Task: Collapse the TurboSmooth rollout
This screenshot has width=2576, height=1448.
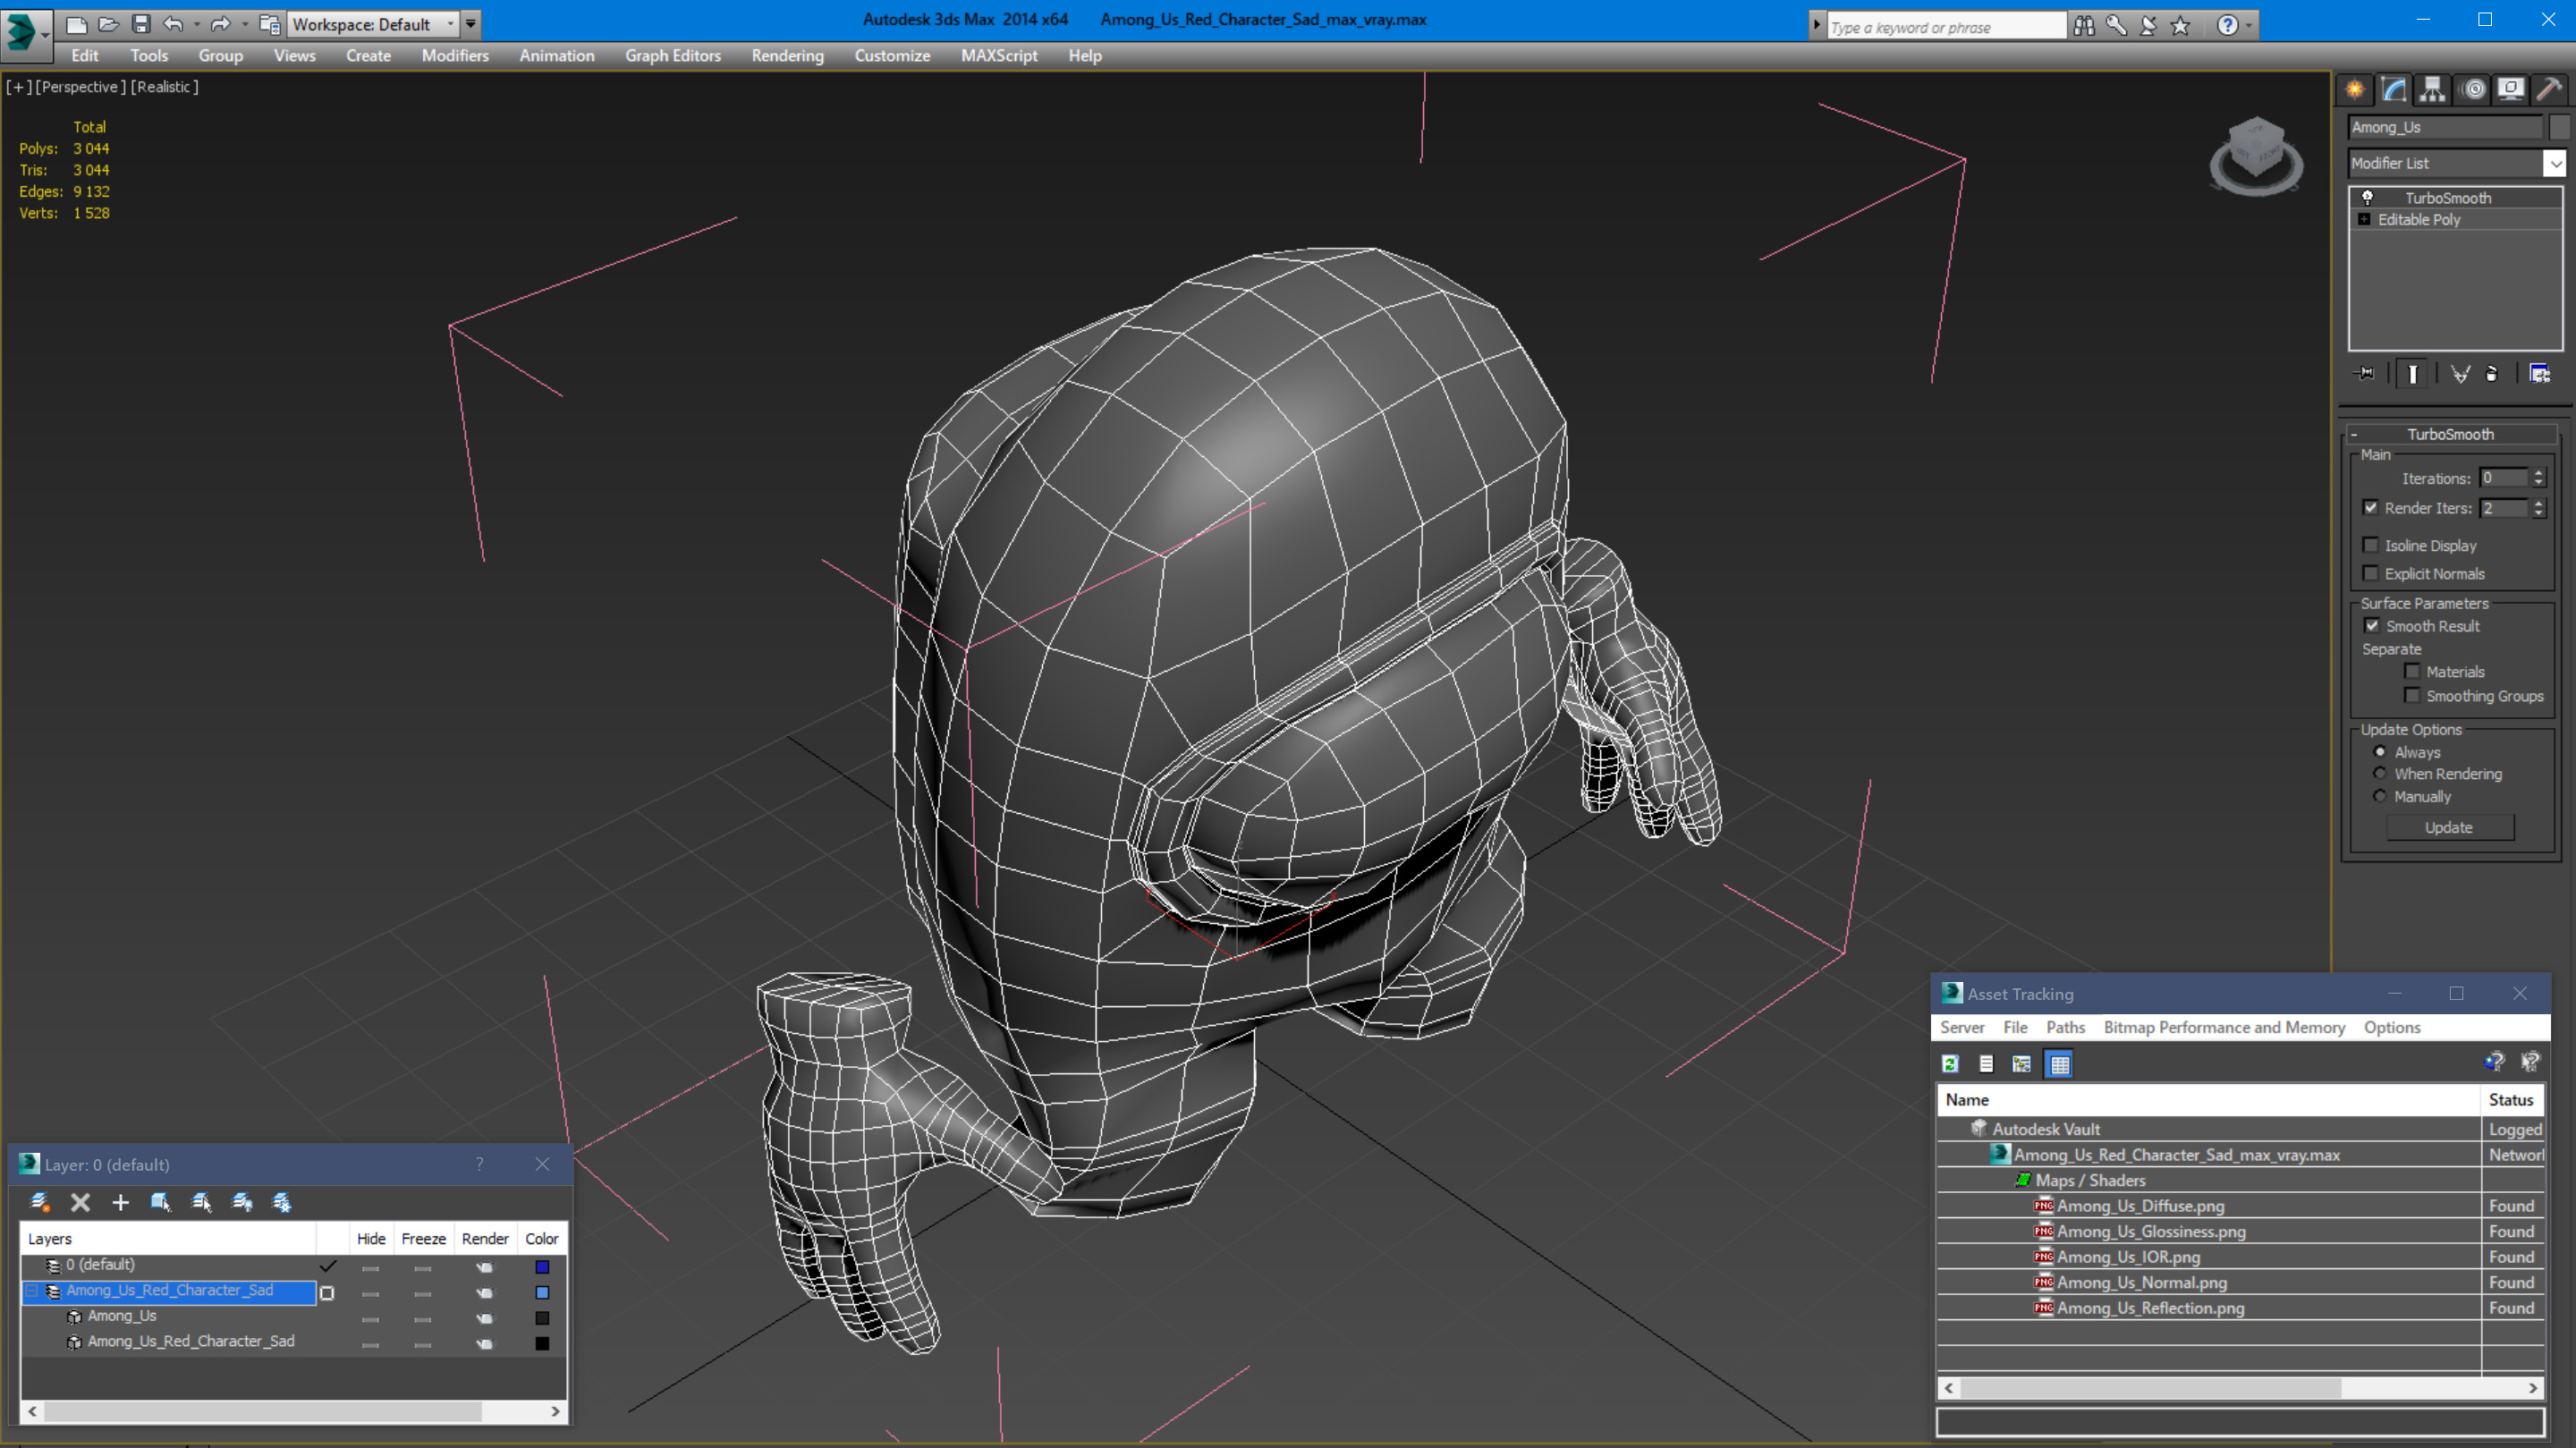Action: point(2354,434)
